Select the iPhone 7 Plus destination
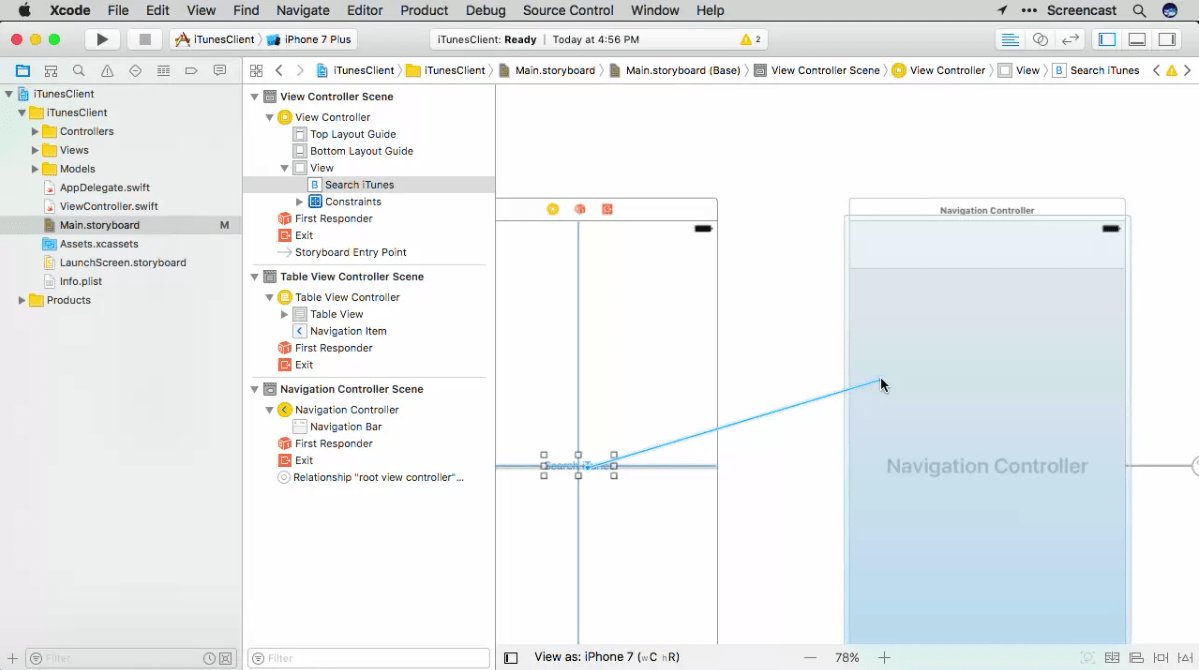 click(310, 39)
